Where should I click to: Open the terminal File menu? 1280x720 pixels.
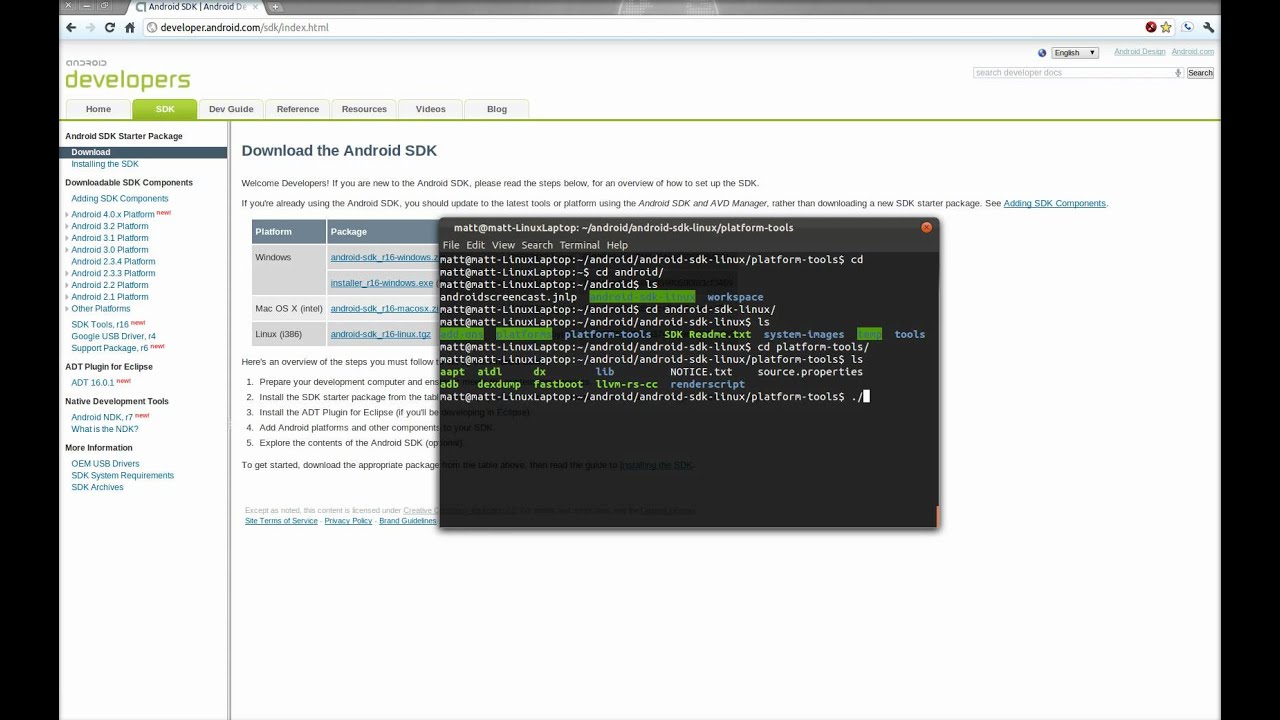(451, 245)
